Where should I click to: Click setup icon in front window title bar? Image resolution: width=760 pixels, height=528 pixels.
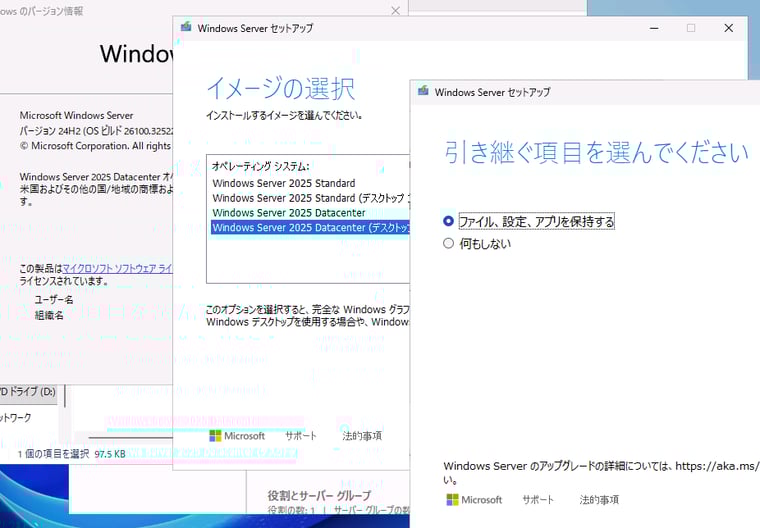click(x=423, y=91)
